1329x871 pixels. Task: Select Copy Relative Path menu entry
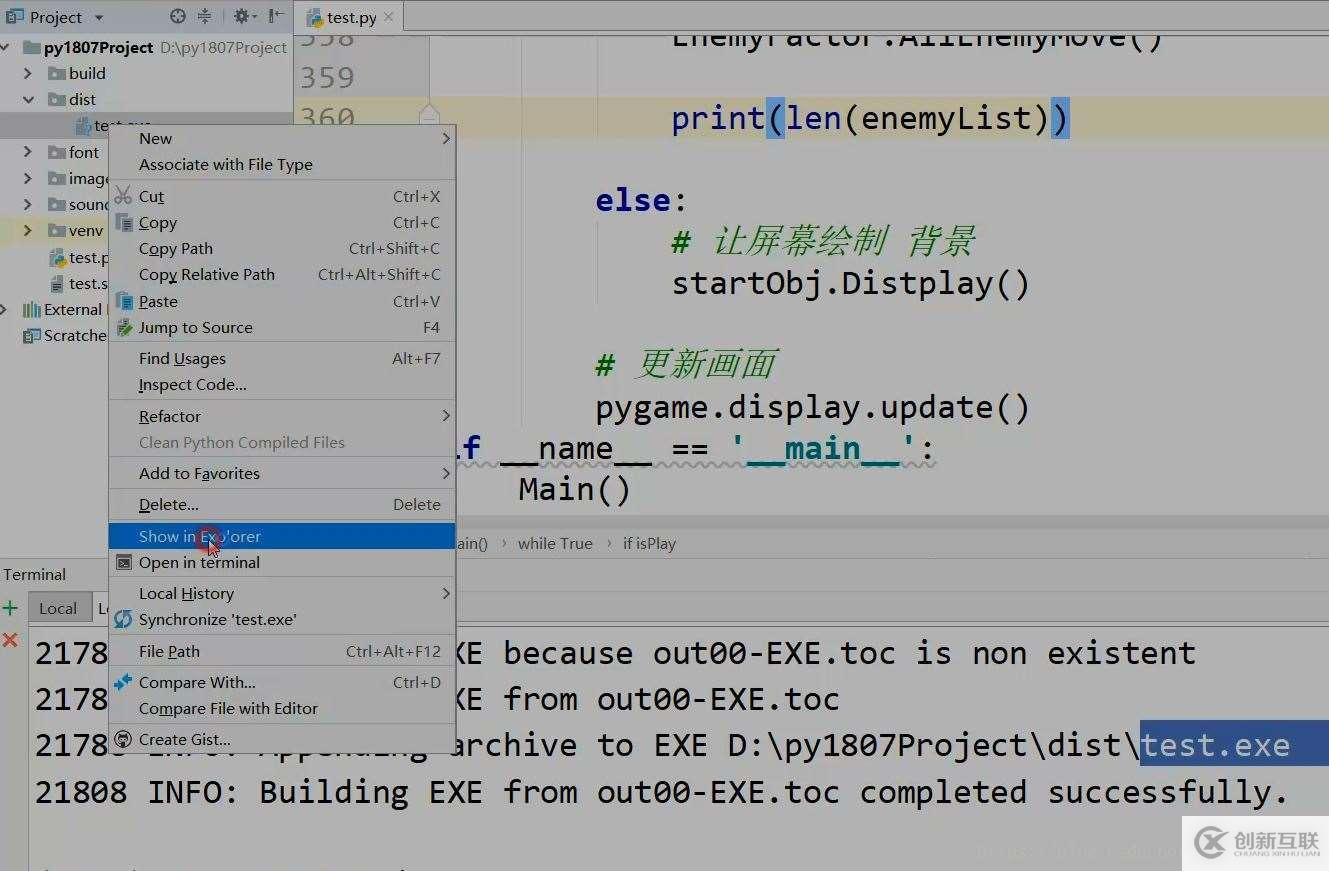[x=282, y=274]
